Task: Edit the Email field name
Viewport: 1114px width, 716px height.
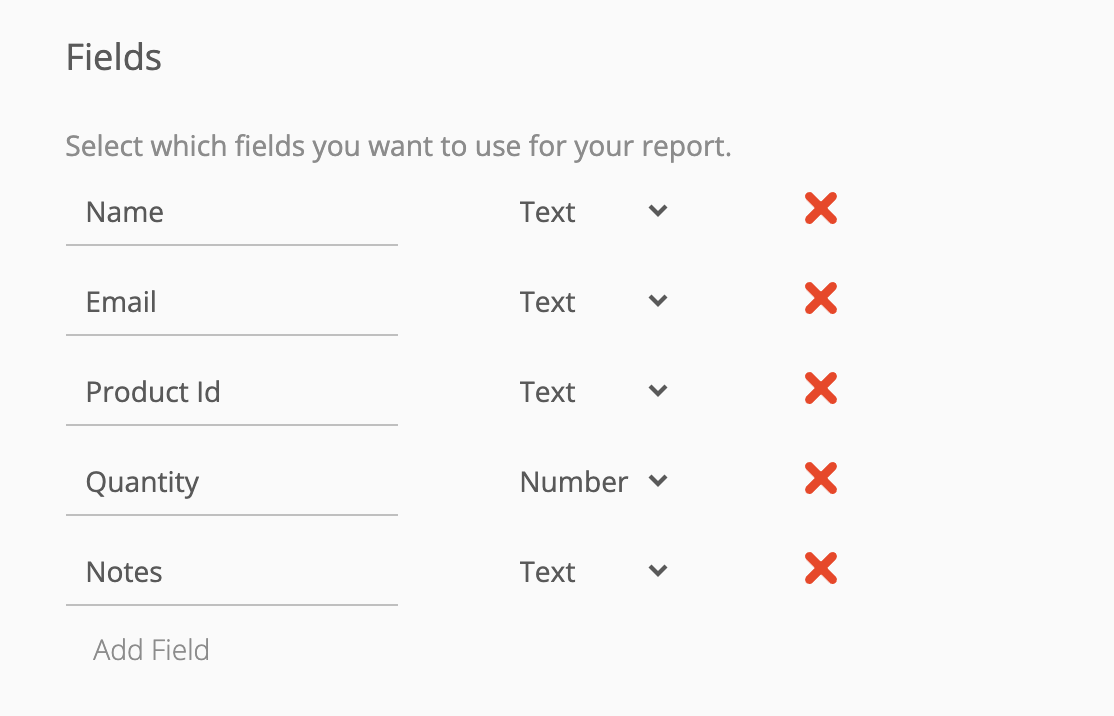Action: [230, 302]
